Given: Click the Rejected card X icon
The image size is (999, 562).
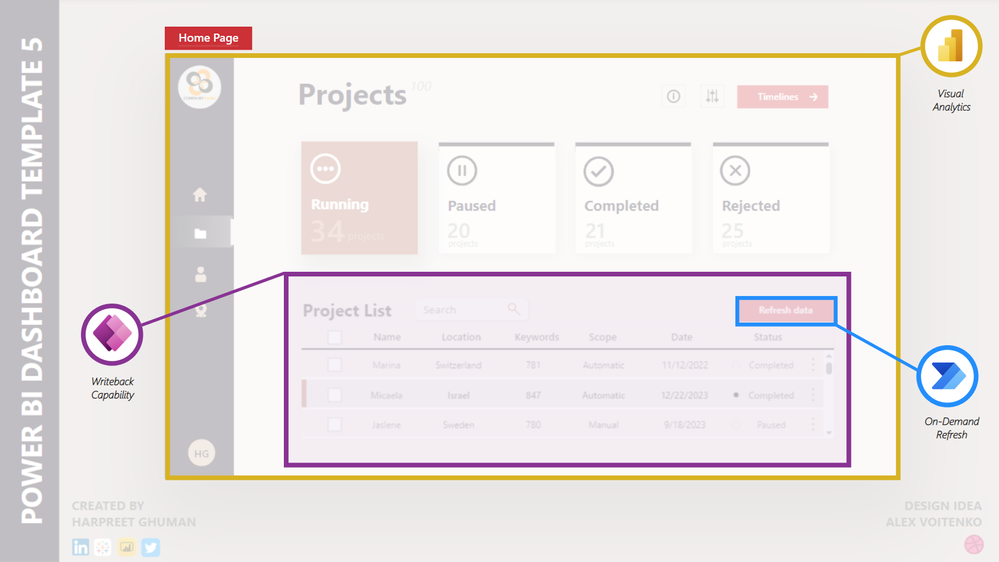Looking at the screenshot, I should pyautogui.click(x=735, y=171).
